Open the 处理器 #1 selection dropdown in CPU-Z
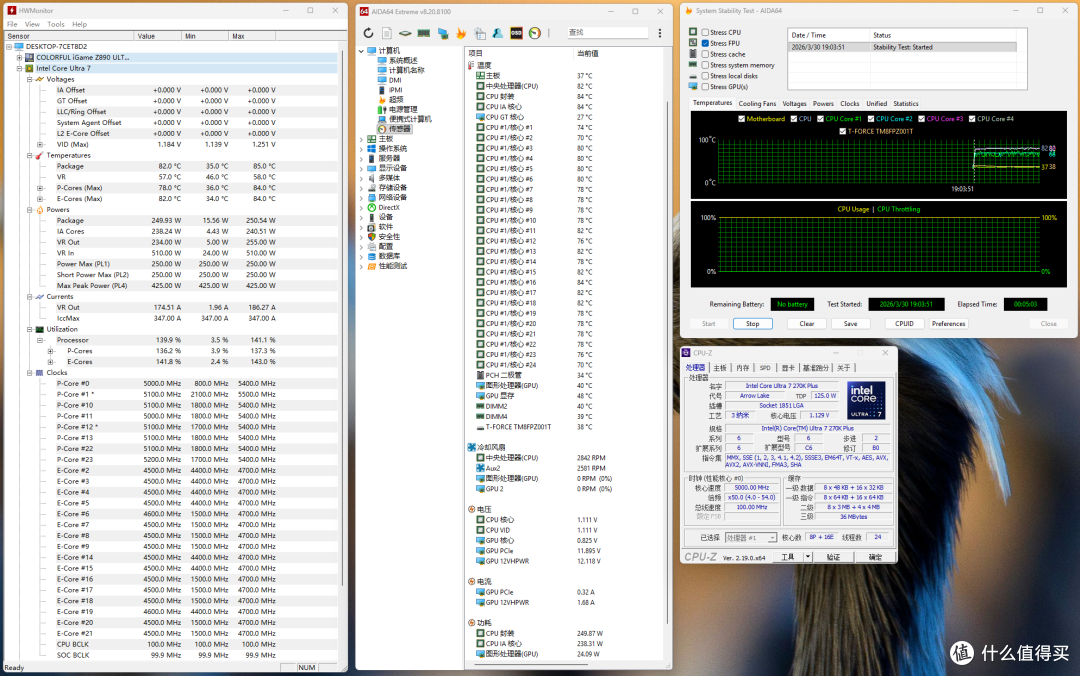Viewport: 1080px width, 676px height. pyautogui.click(x=751, y=537)
